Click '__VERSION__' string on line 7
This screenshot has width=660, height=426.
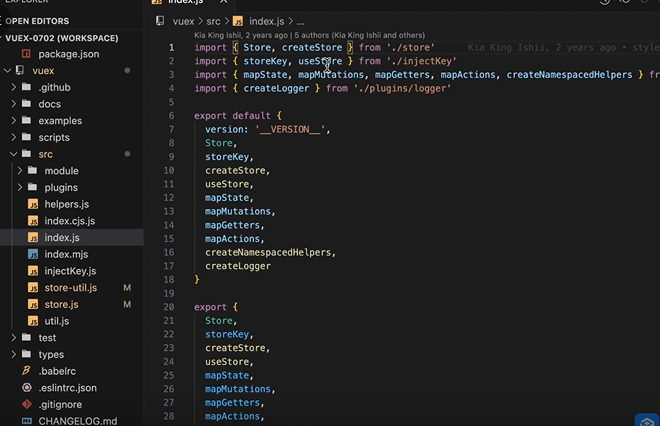(290, 130)
